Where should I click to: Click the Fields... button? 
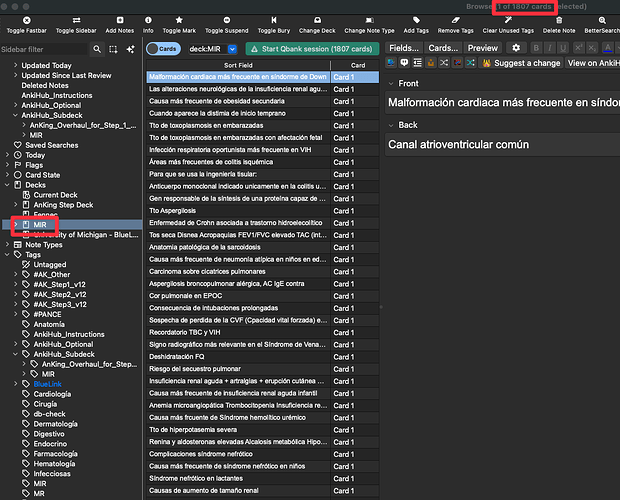click(x=404, y=48)
